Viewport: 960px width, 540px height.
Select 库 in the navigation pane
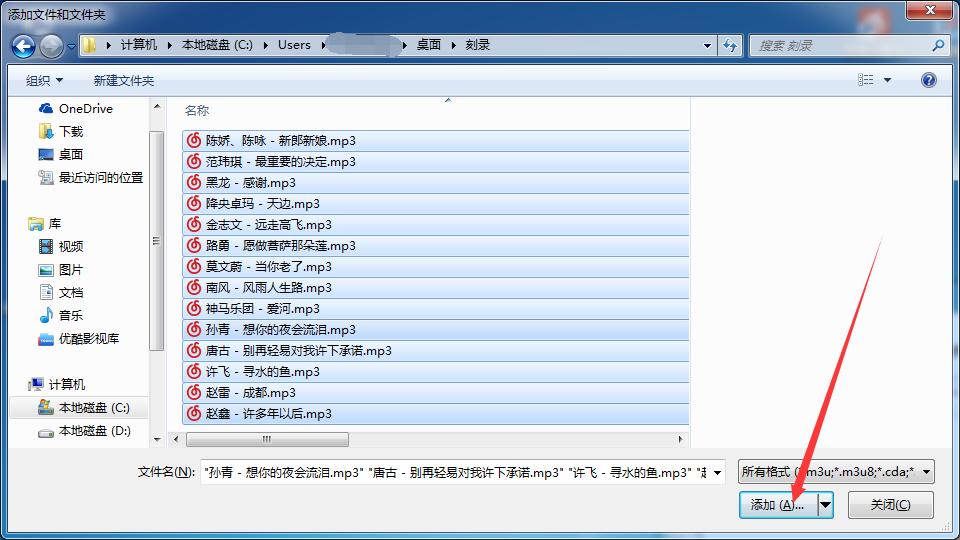(x=45, y=223)
